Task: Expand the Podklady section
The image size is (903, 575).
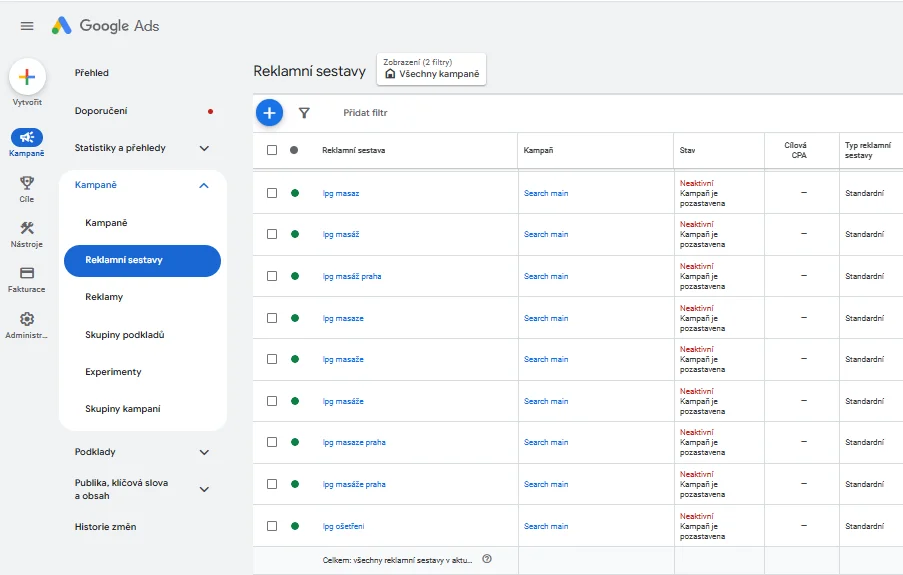Action: (204, 452)
